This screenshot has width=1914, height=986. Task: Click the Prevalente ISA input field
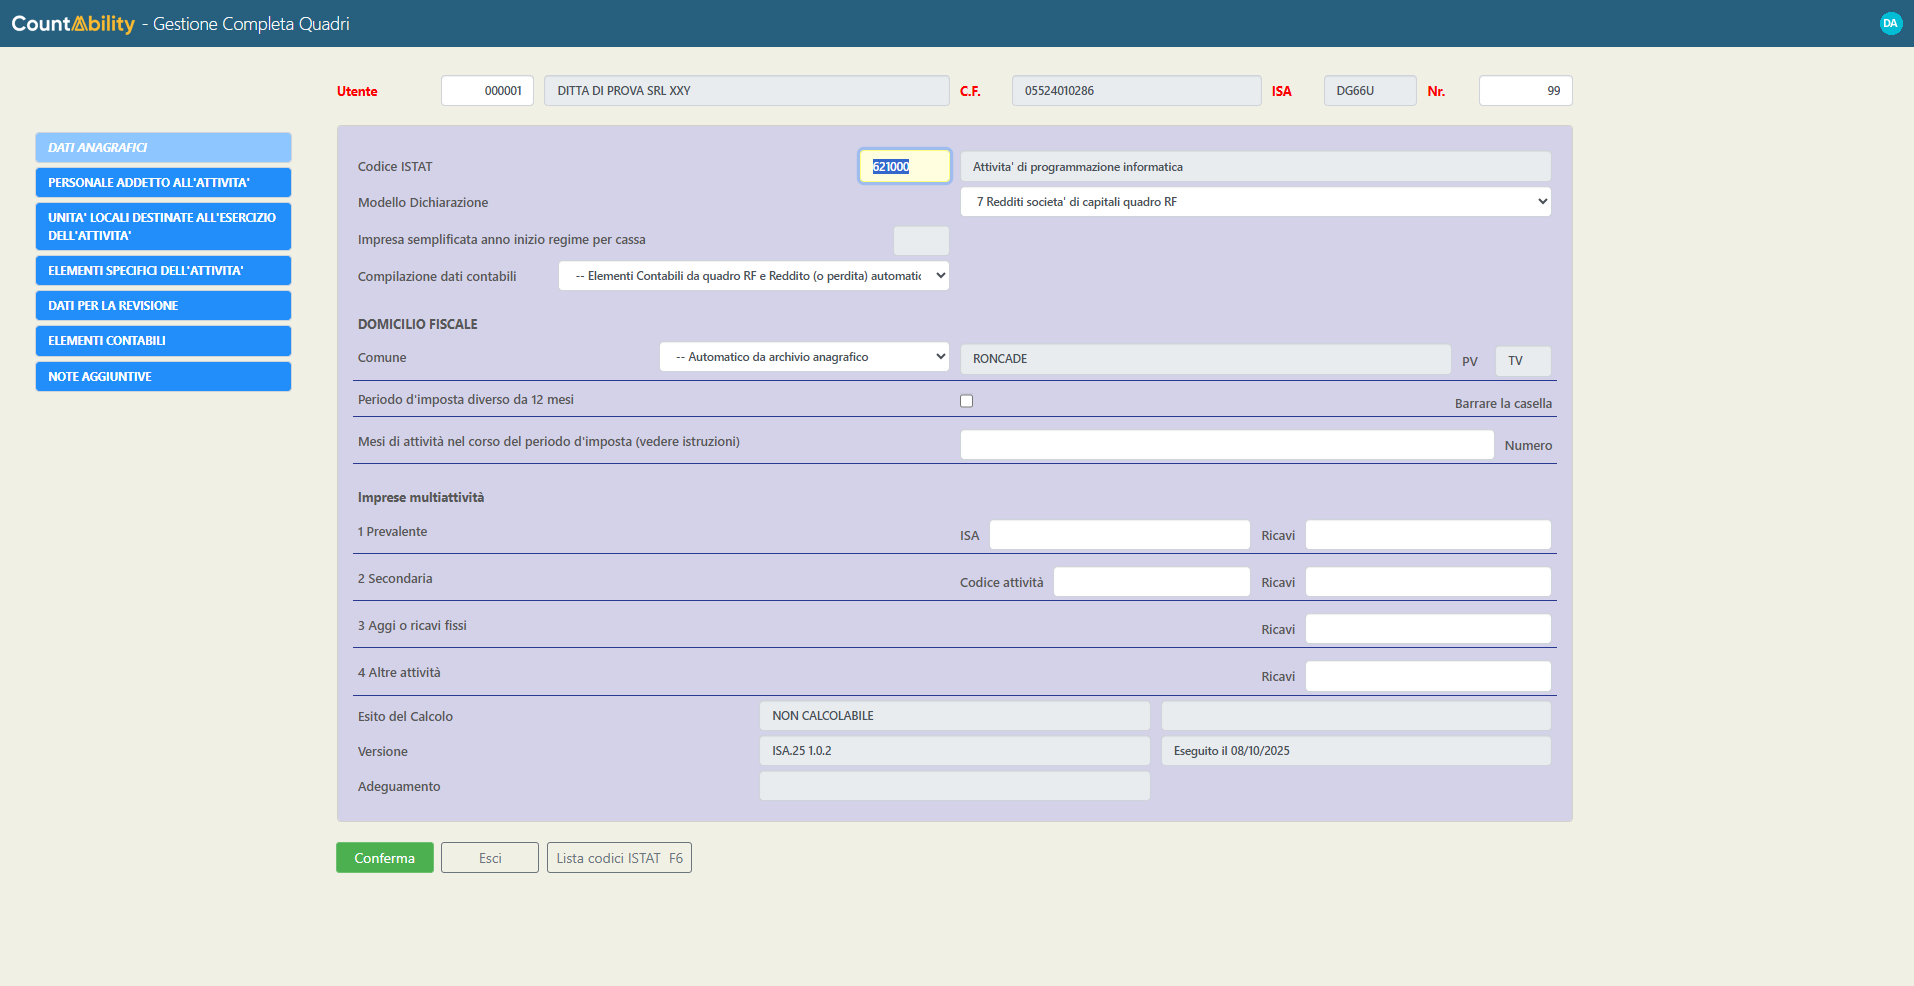(x=1119, y=535)
